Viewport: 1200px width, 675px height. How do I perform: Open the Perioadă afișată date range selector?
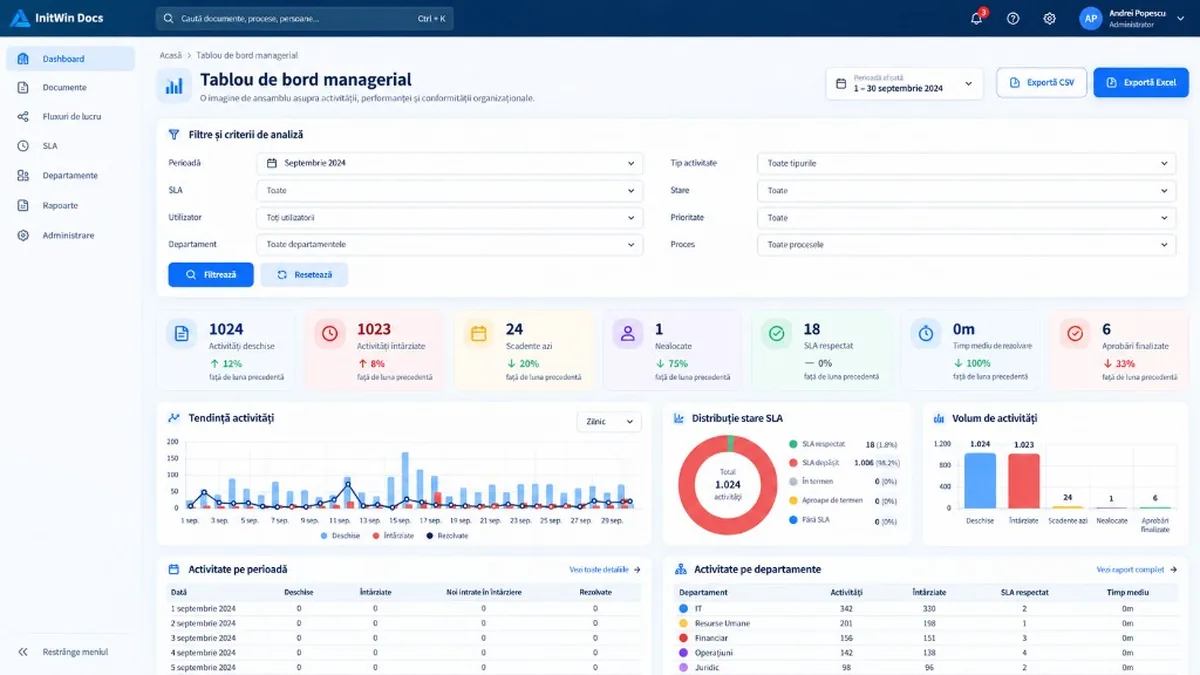click(905, 83)
